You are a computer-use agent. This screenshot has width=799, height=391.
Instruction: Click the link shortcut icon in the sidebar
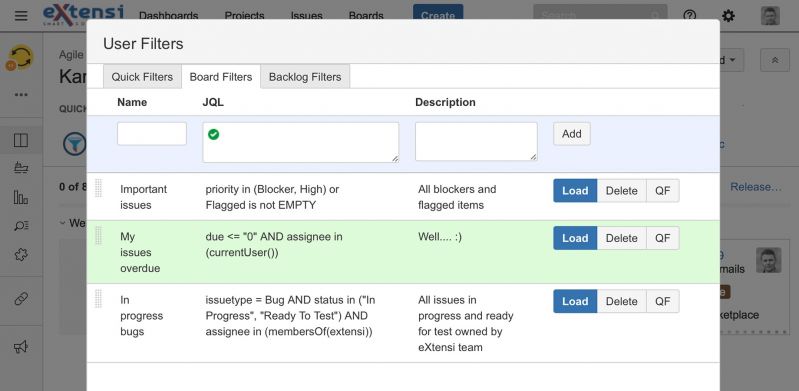pyautogui.click(x=21, y=299)
